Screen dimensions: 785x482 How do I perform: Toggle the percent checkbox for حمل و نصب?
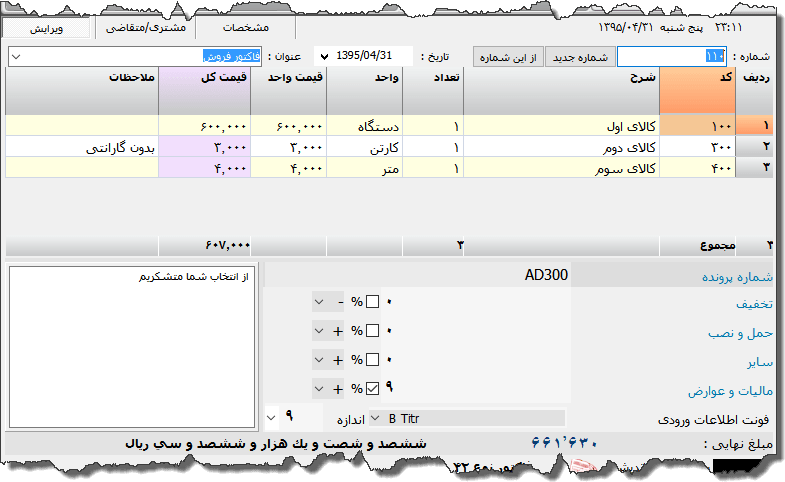[x=372, y=331]
